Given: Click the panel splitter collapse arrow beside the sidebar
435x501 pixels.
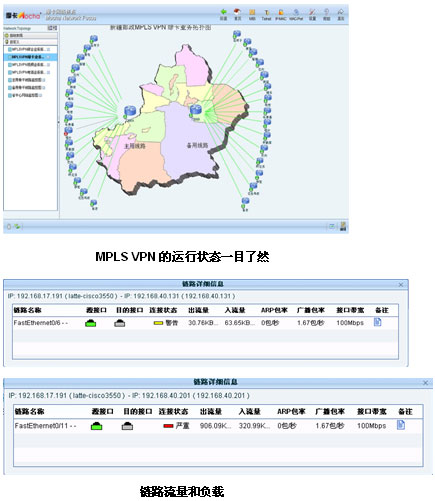Looking at the screenshot, I should 59,122.
